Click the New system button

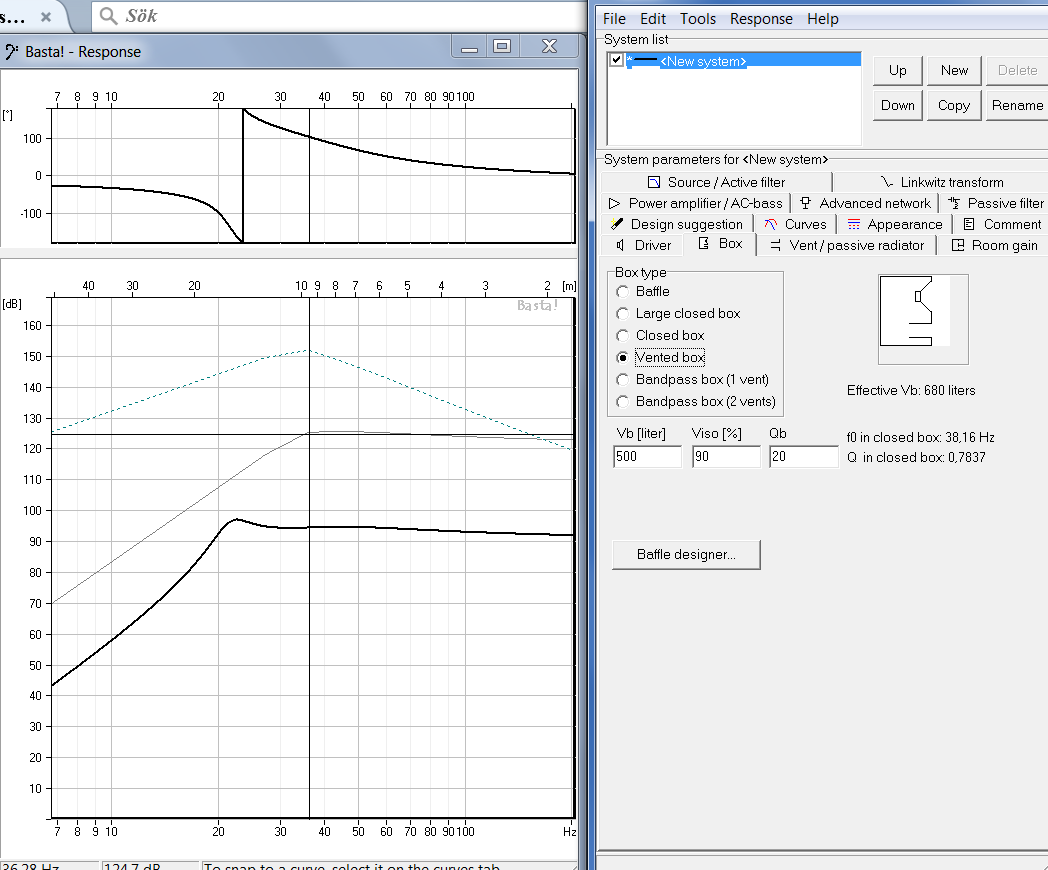click(954, 70)
